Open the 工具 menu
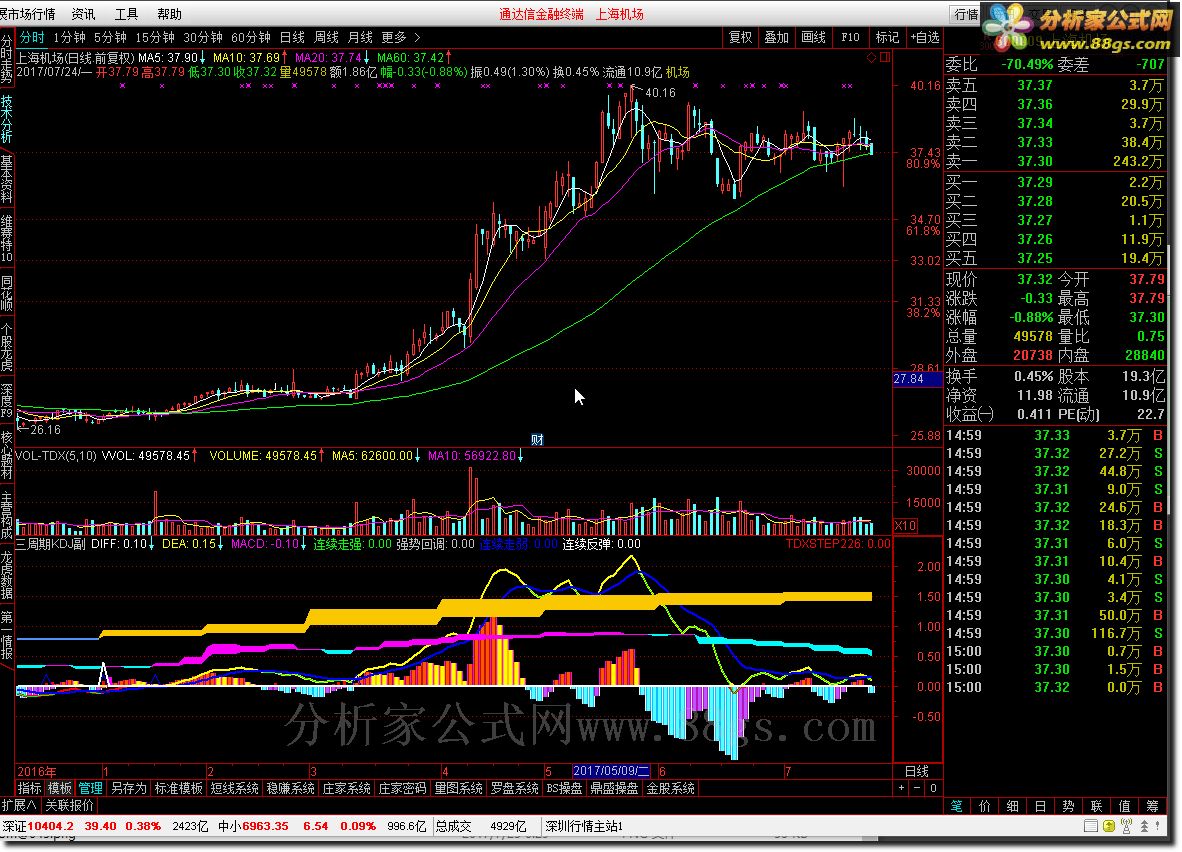This screenshot has width=1182, height=852. 126,14
